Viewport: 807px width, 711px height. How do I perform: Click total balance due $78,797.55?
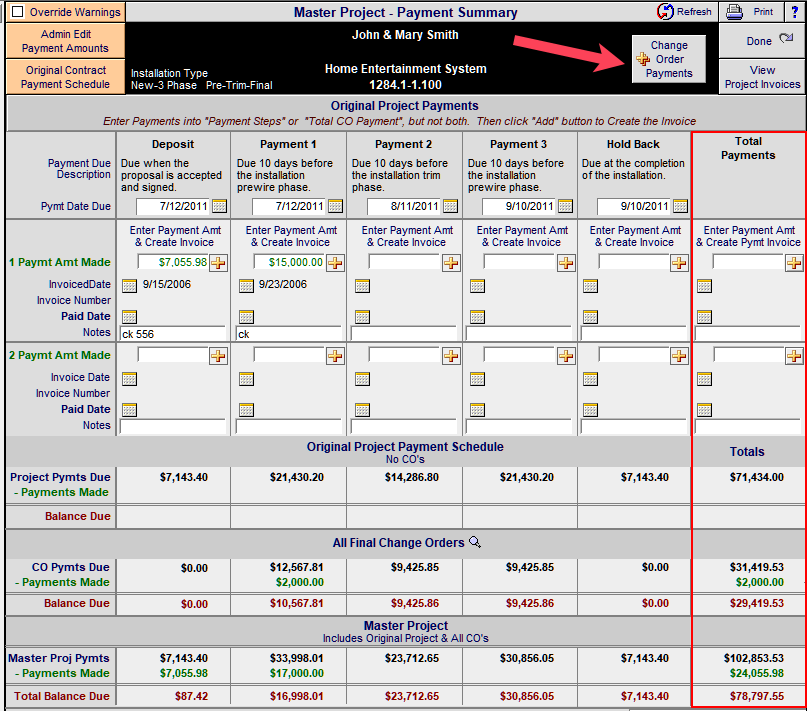point(757,696)
